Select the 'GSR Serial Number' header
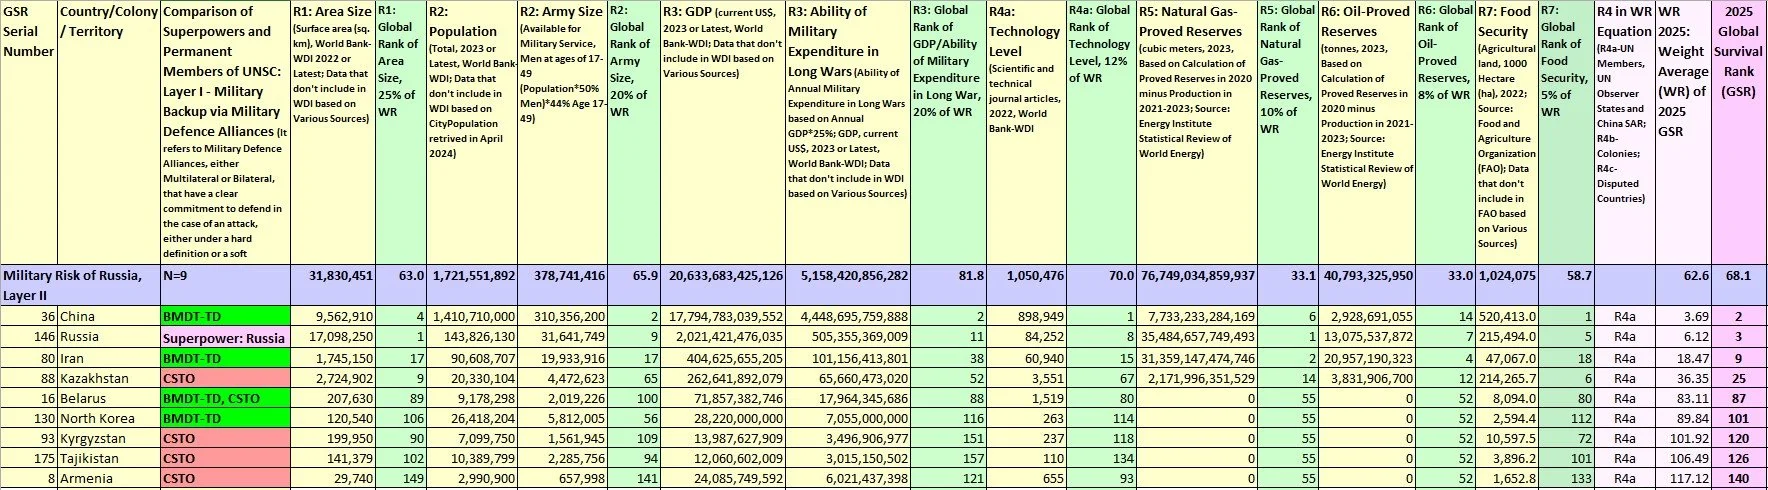This screenshot has height=490, width=1768. 29,132
